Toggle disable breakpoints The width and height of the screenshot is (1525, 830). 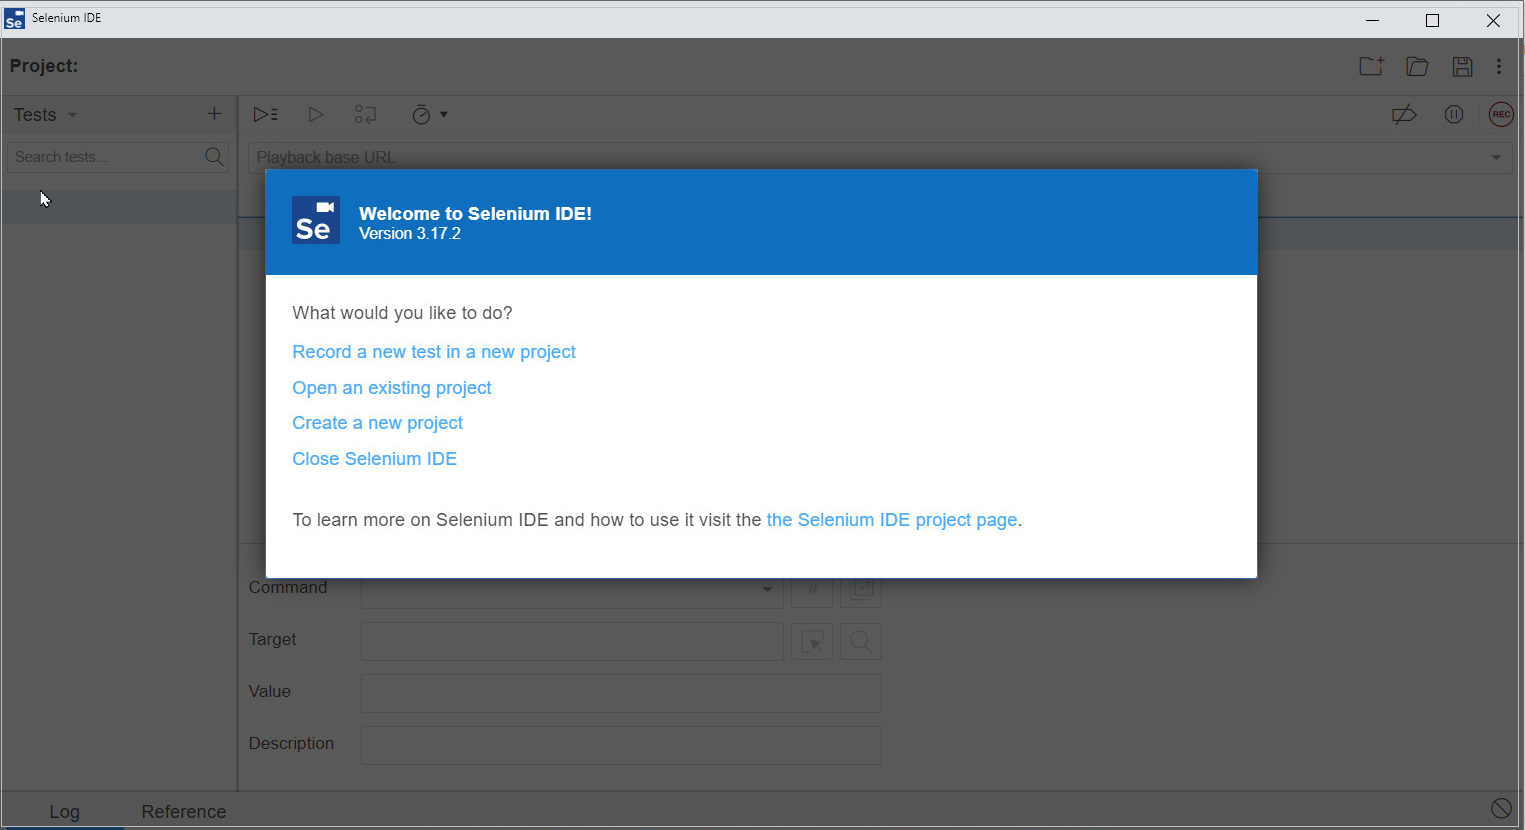[x=1404, y=114]
